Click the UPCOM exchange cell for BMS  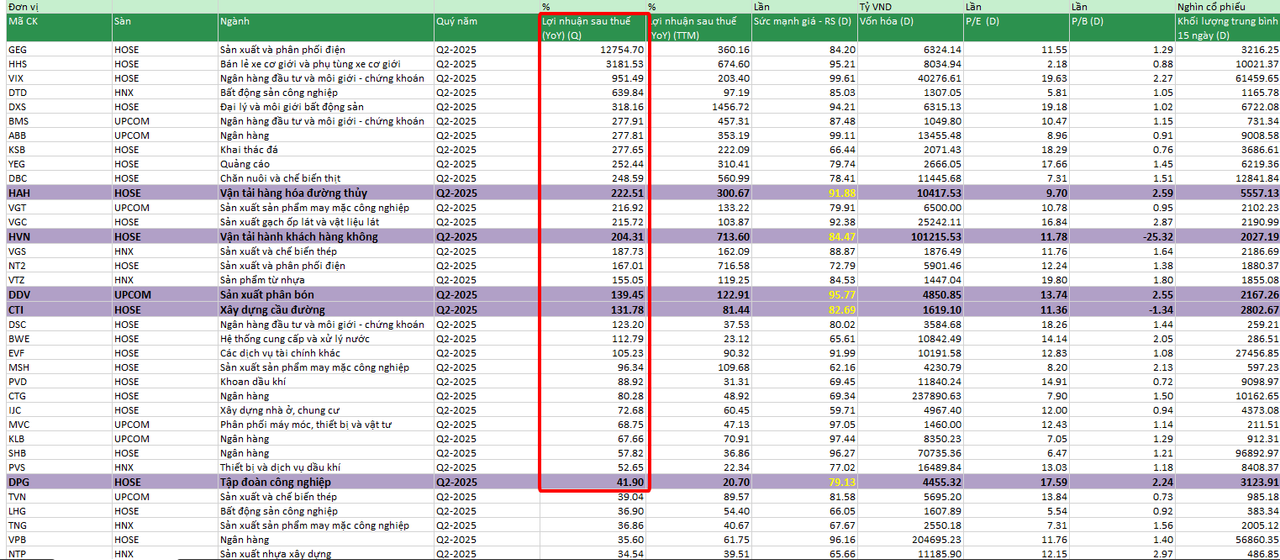click(x=130, y=121)
